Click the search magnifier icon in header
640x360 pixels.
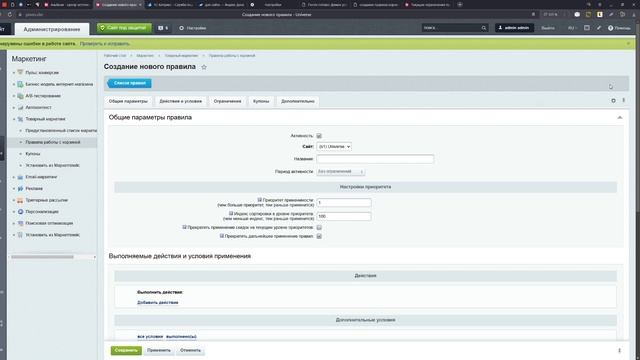pos(484,28)
